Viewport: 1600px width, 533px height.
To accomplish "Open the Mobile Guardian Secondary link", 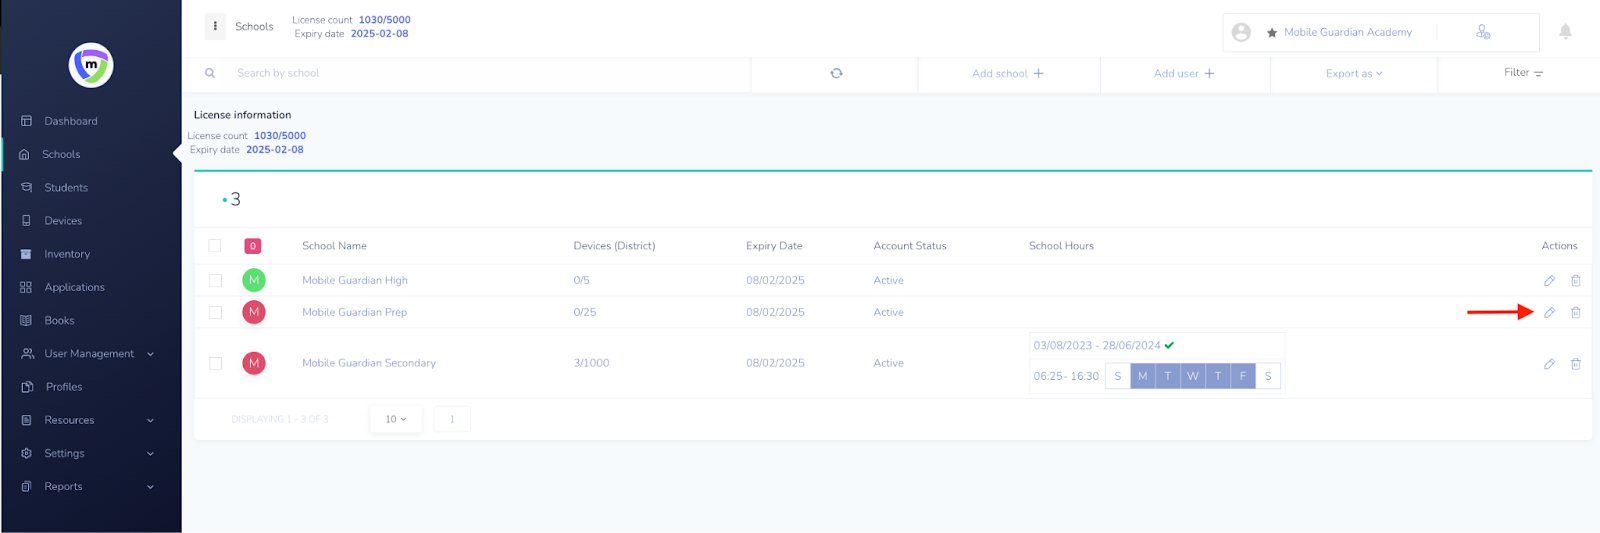I will coord(369,363).
